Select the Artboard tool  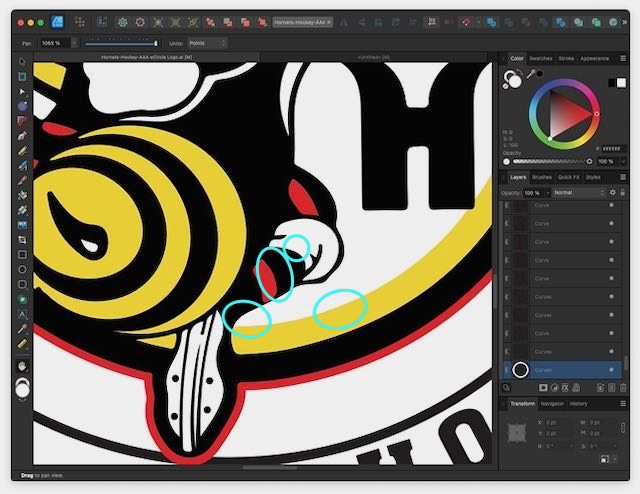22,76
